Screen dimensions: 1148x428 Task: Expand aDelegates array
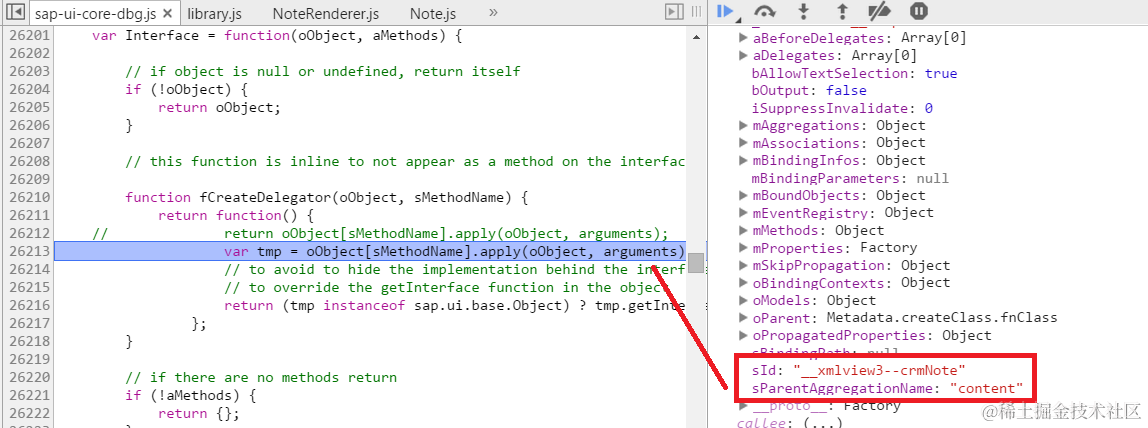pos(743,56)
